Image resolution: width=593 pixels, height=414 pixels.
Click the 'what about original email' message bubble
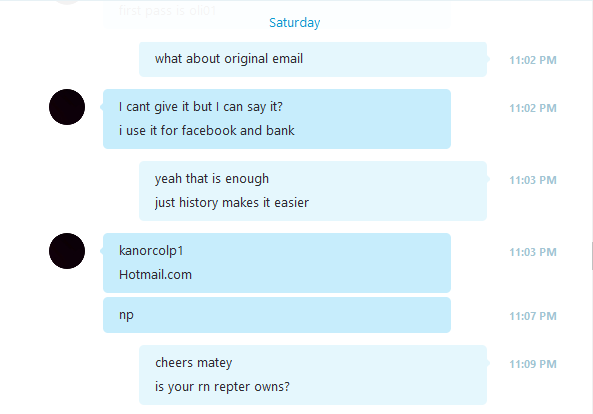(313, 59)
